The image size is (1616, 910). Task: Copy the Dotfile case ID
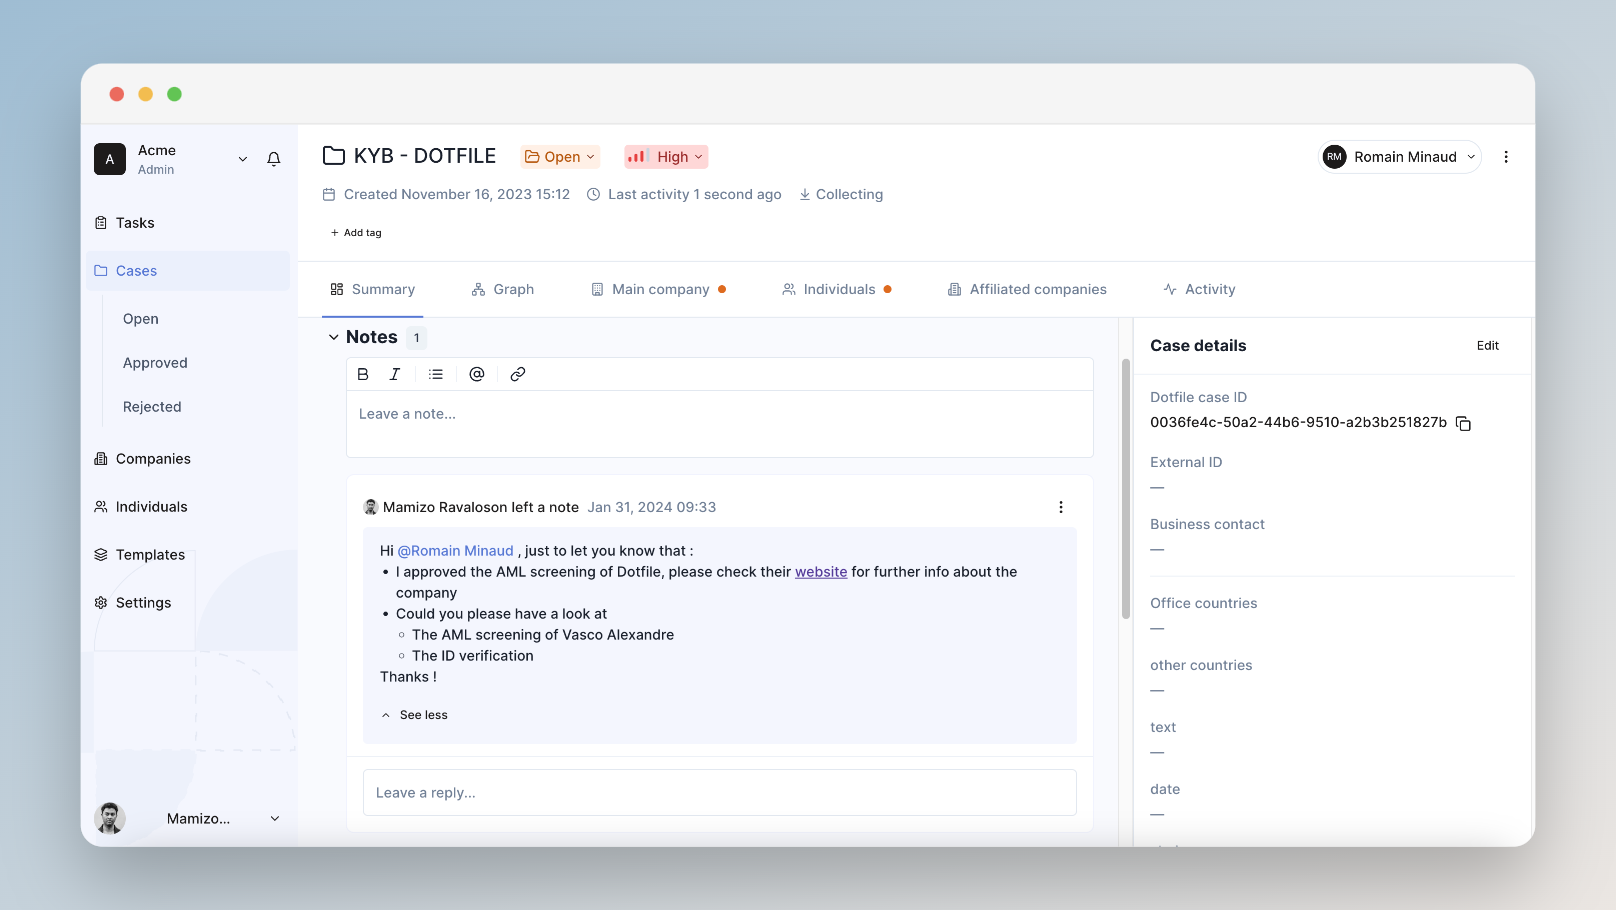1464,423
